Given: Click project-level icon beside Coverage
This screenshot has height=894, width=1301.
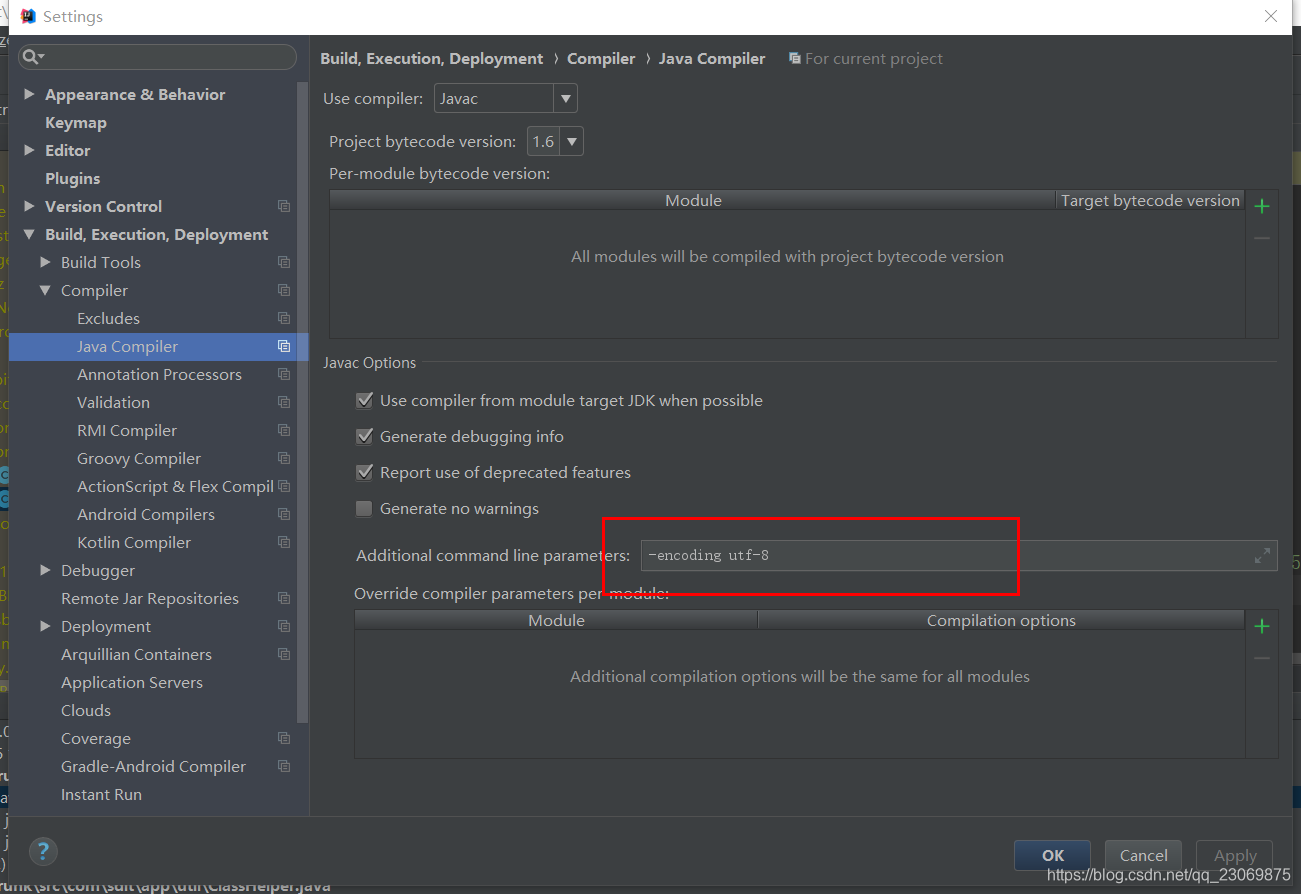Looking at the screenshot, I should click(x=284, y=738).
